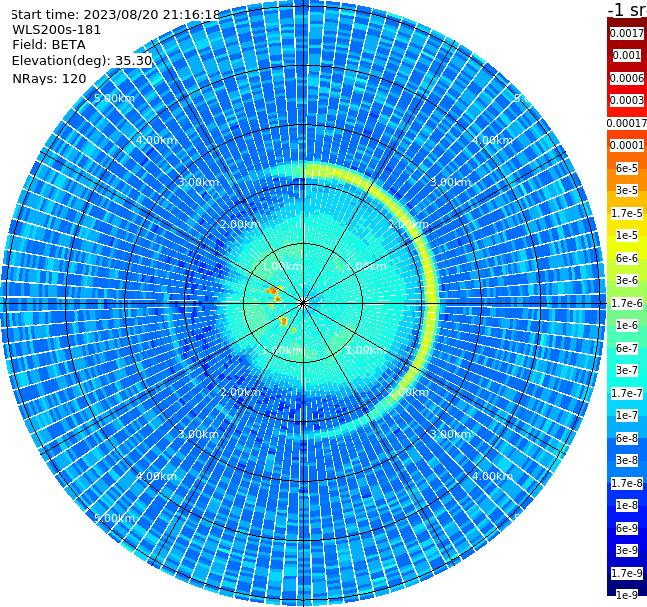Image resolution: width=647 pixels, height=607 pixels.
Task: Select the 4.00km label in upper-right quadrant
Action: pyautogui.click(x=492, y=140)
